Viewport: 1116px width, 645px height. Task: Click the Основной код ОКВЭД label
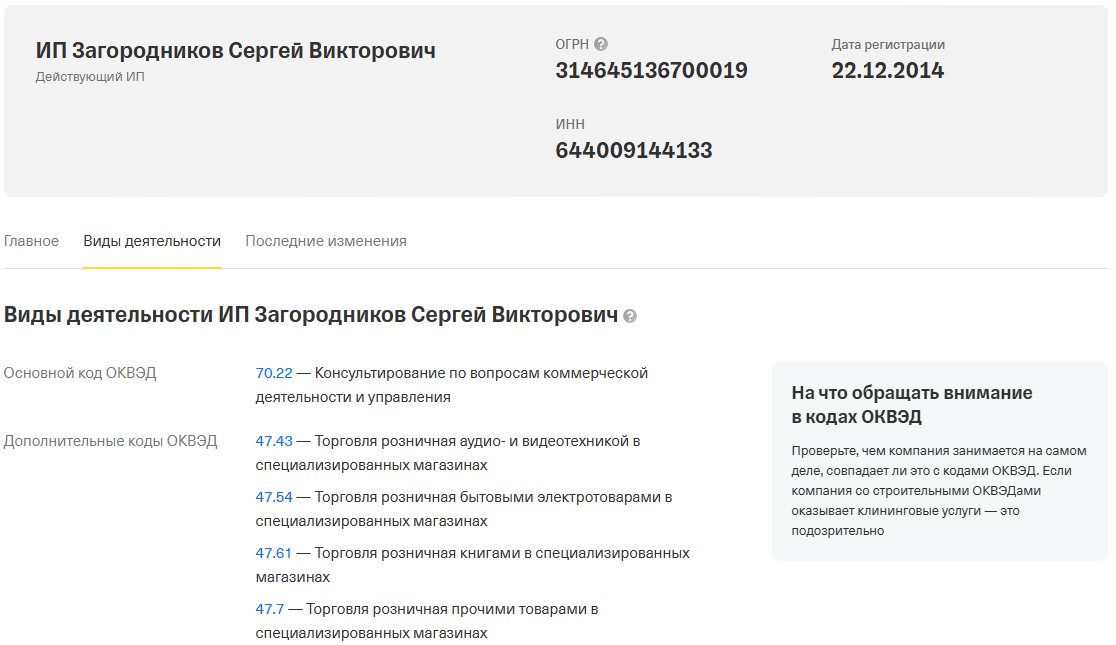(x=80, y=373)
